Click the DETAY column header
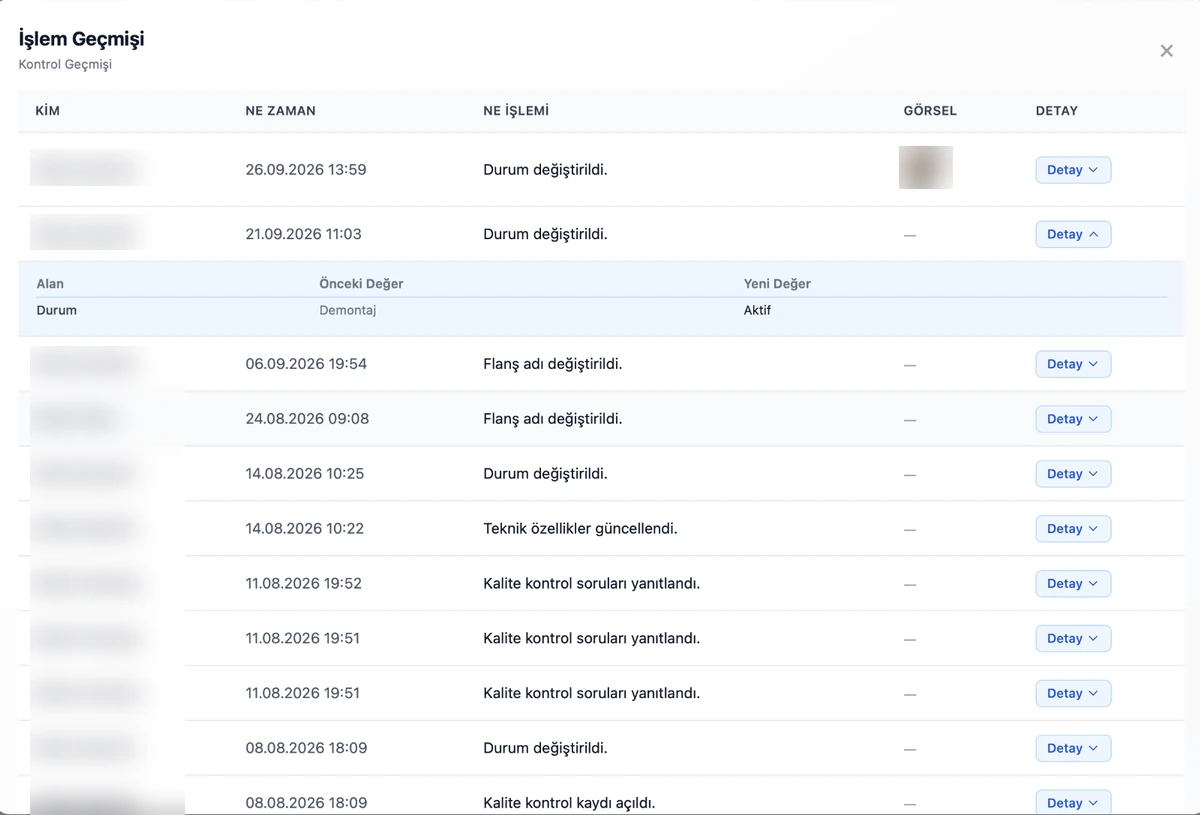The width and height of the screenshot is (1200, 815). coord(1056,111)
